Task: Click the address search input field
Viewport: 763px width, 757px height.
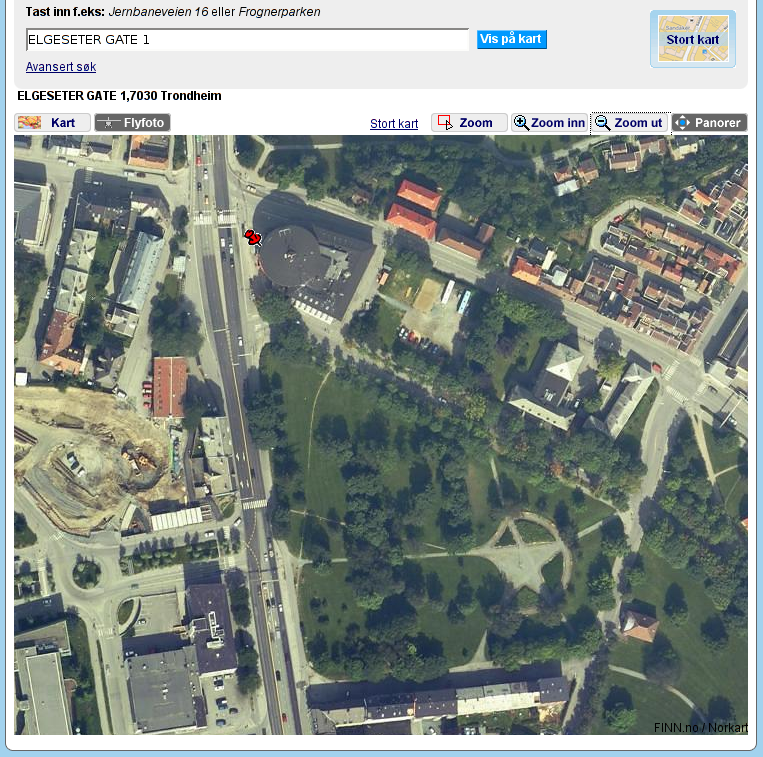Action: 247,39
